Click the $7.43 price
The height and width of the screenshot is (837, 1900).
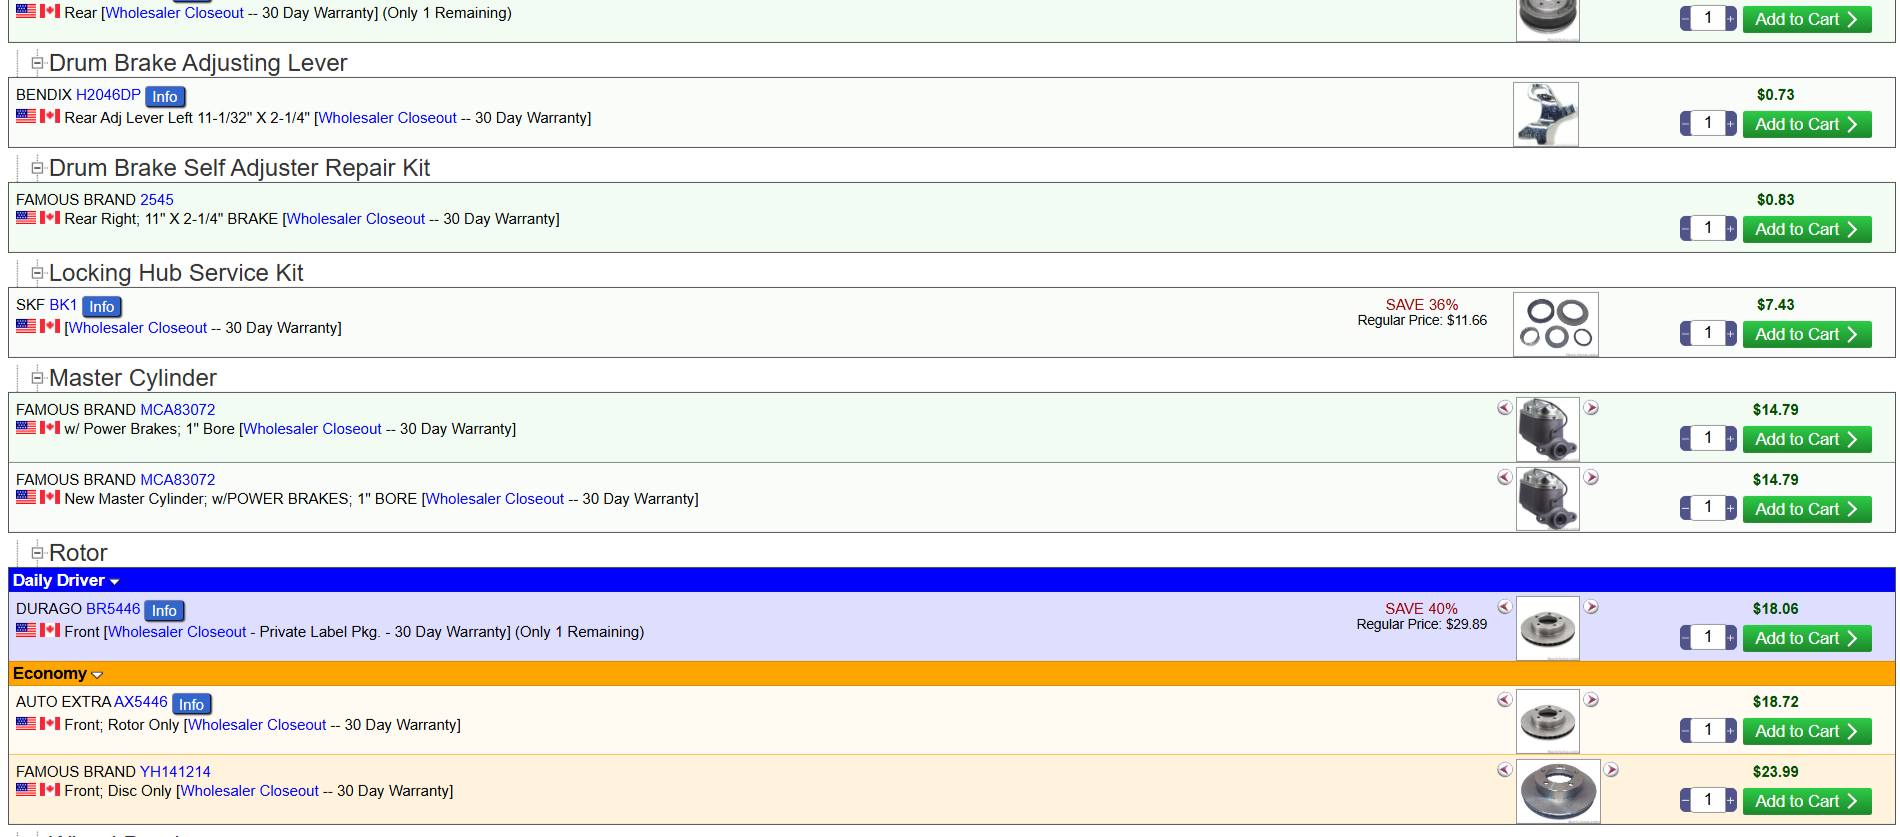tap(1776, 305)
